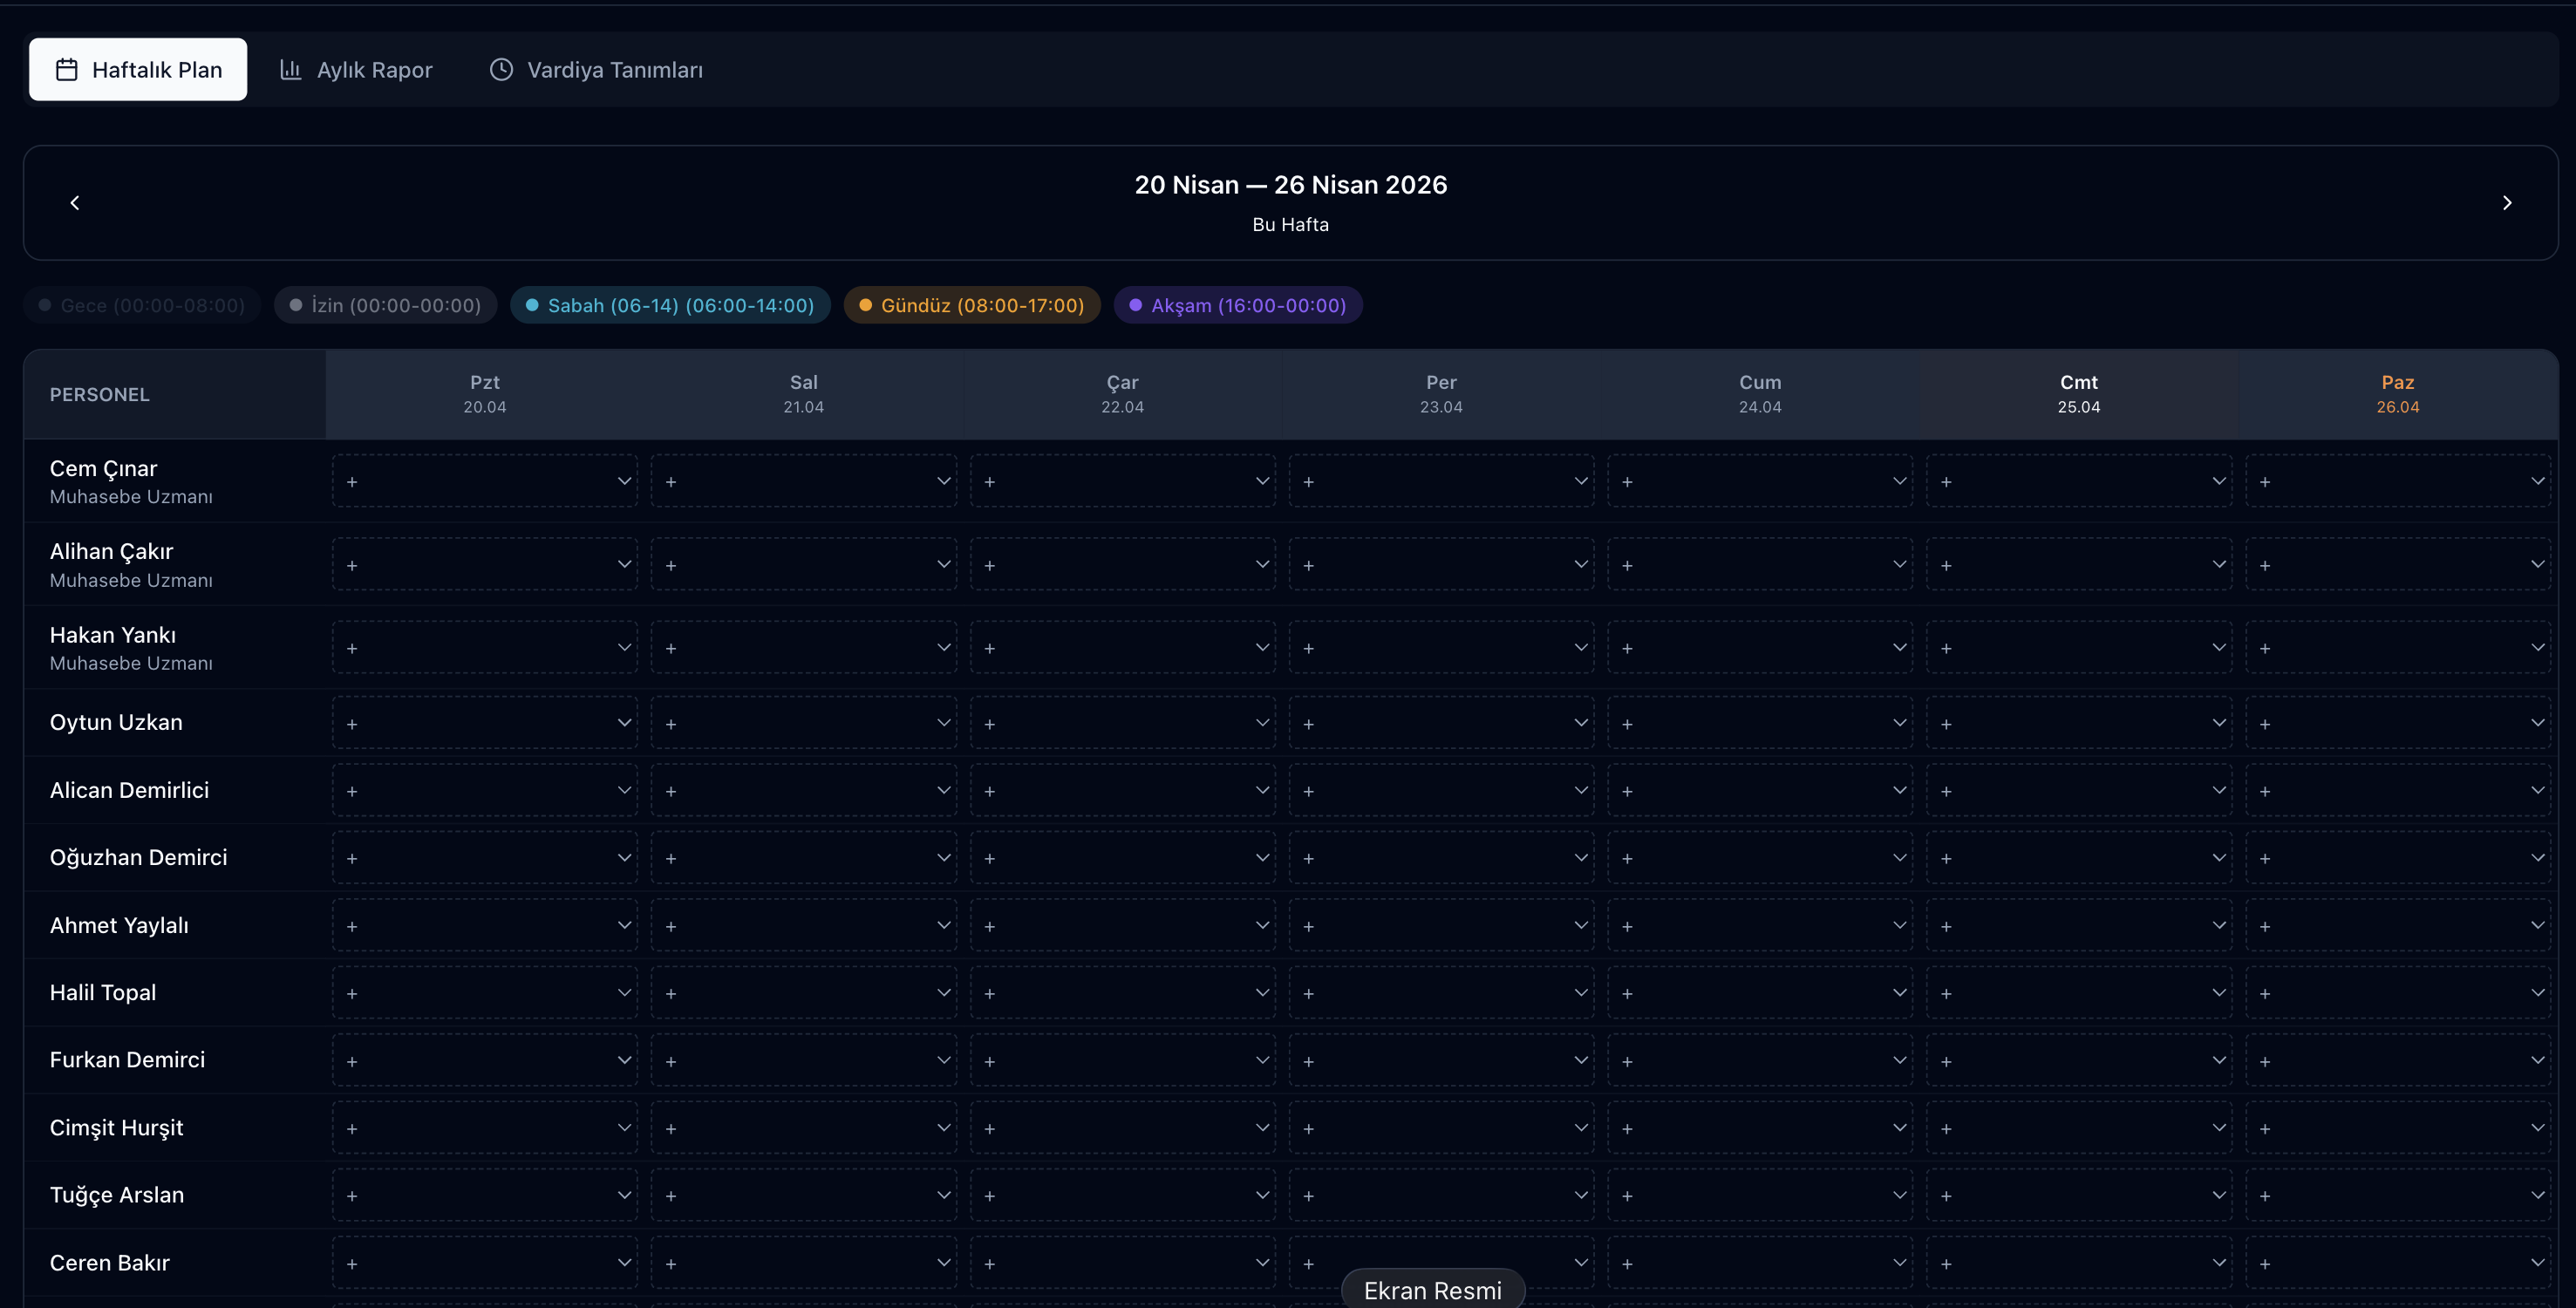This screenshot has height=1308, width=2576.
Task: Select the Oğuzhan Demirci personnel name
Action: pyautogui.click(x=139, y=857)
